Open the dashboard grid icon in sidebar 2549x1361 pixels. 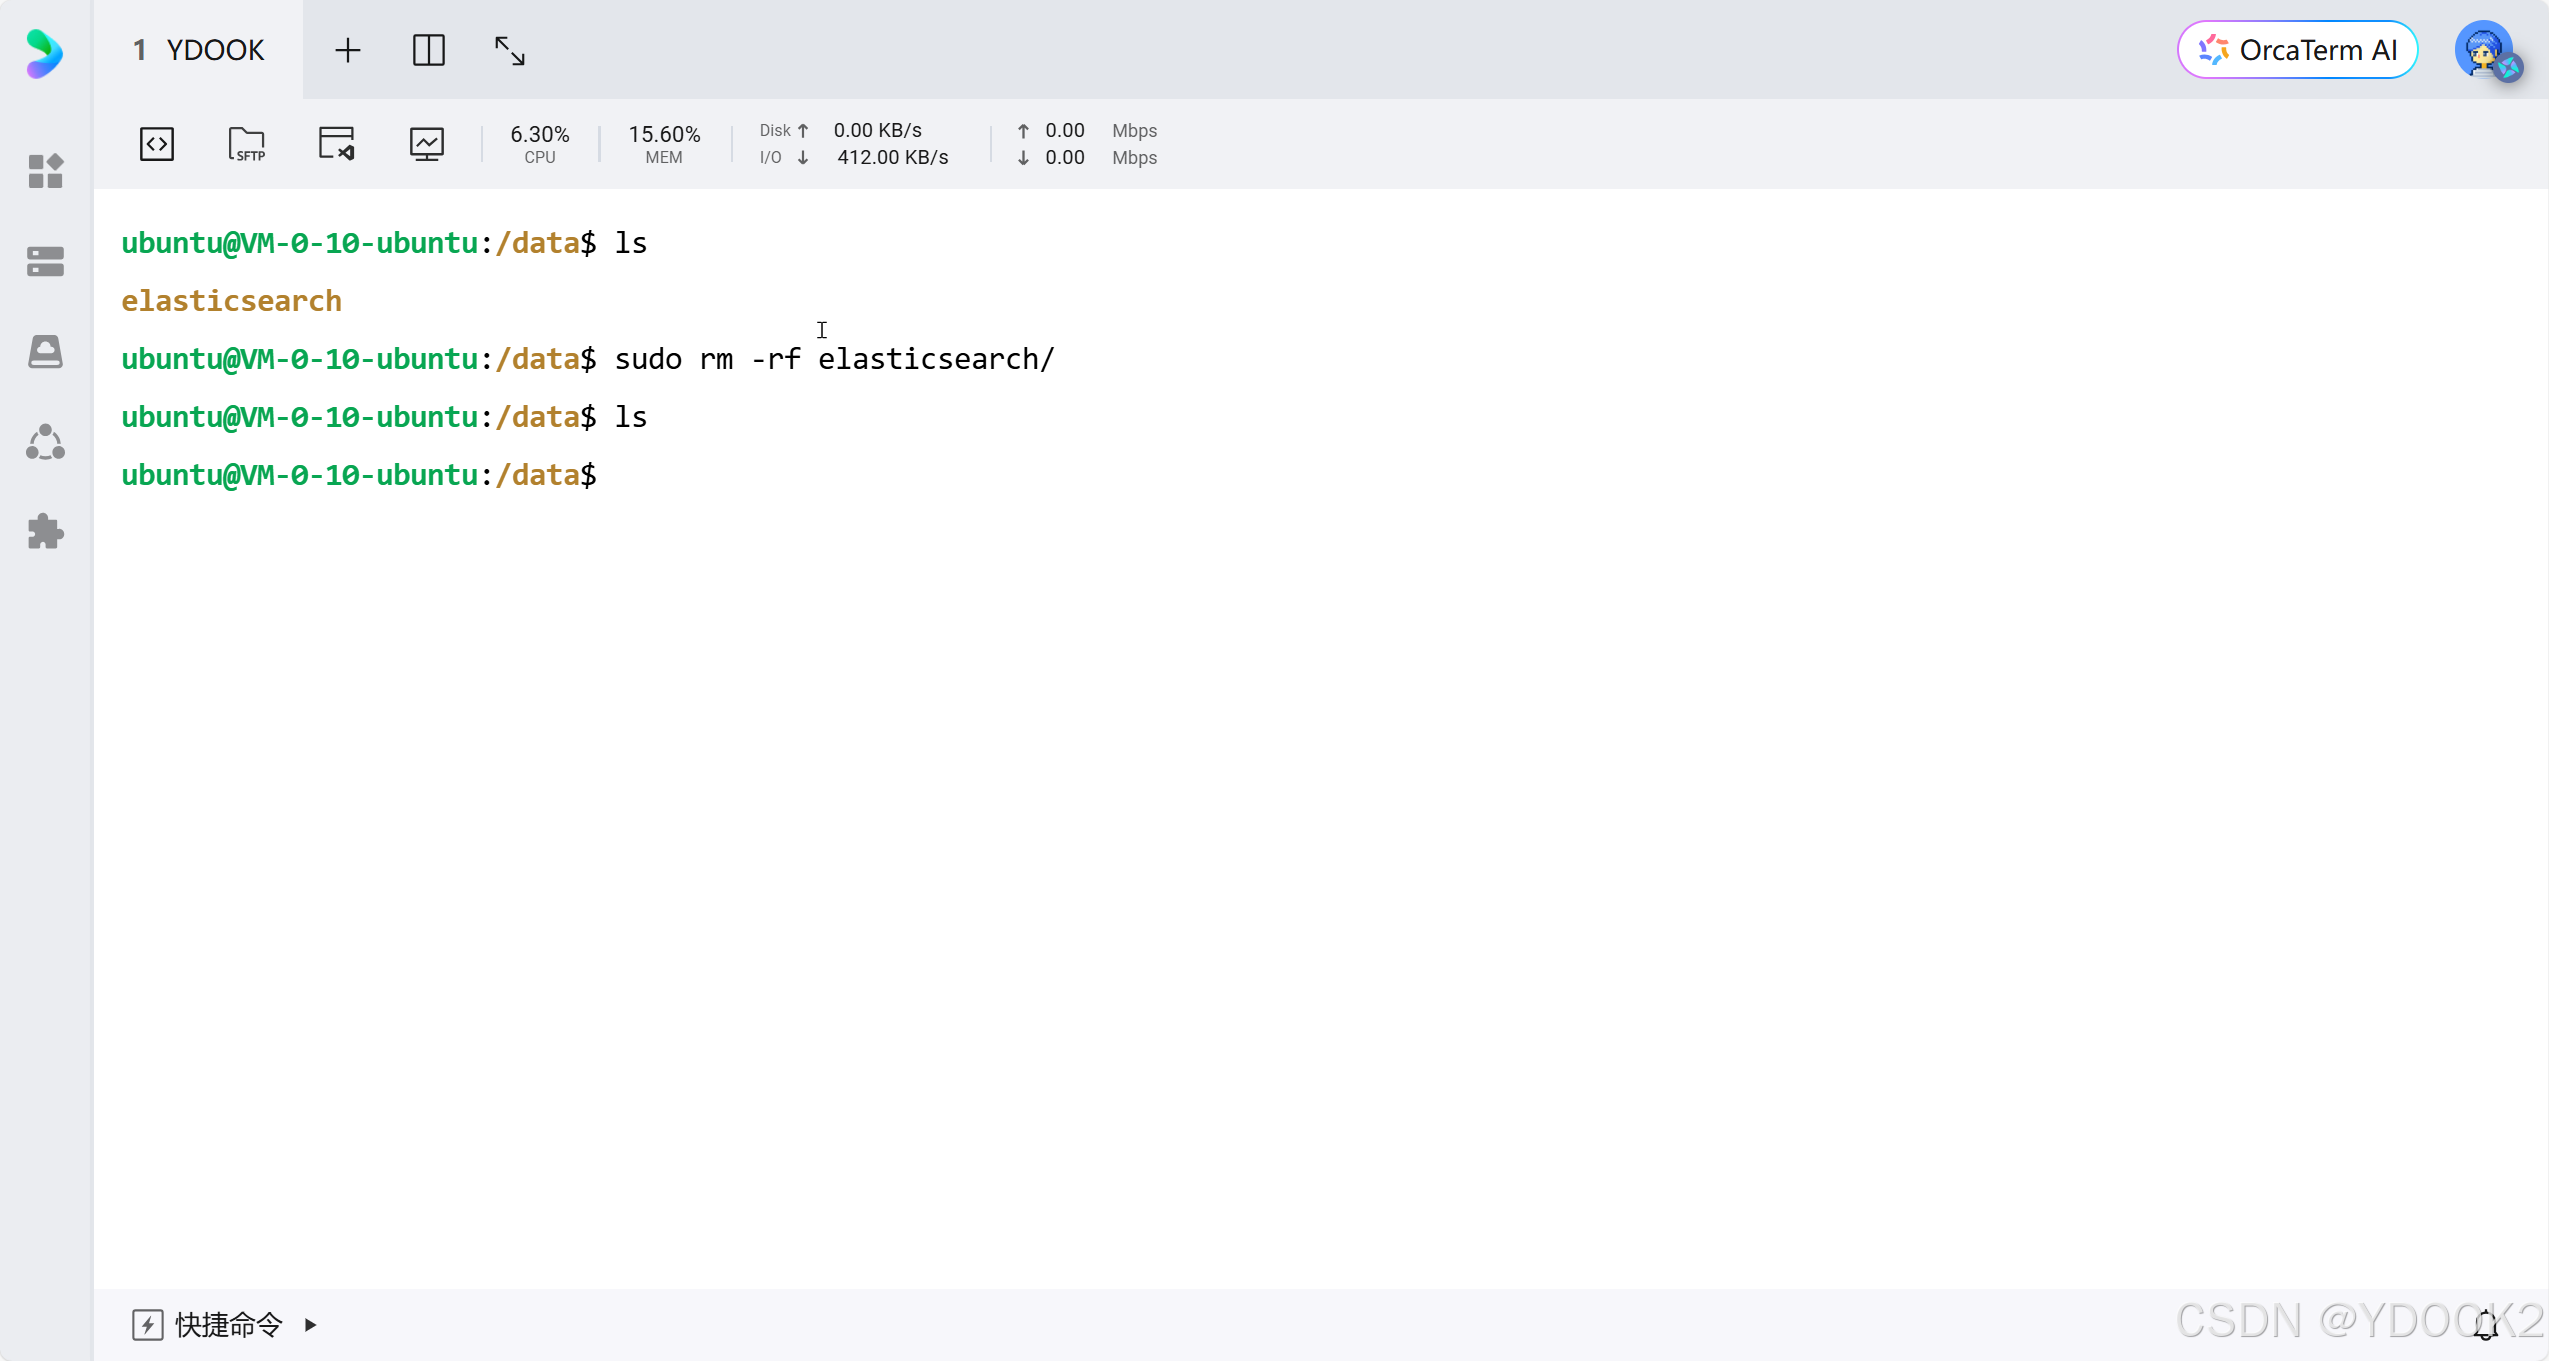[x=45, y=171]
